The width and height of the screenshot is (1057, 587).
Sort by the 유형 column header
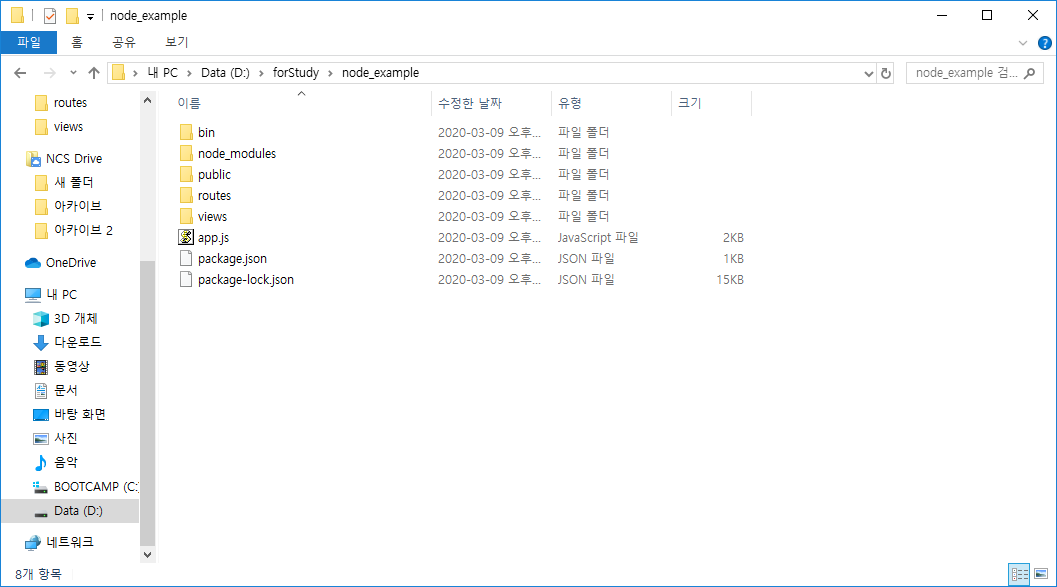[570, 103]
